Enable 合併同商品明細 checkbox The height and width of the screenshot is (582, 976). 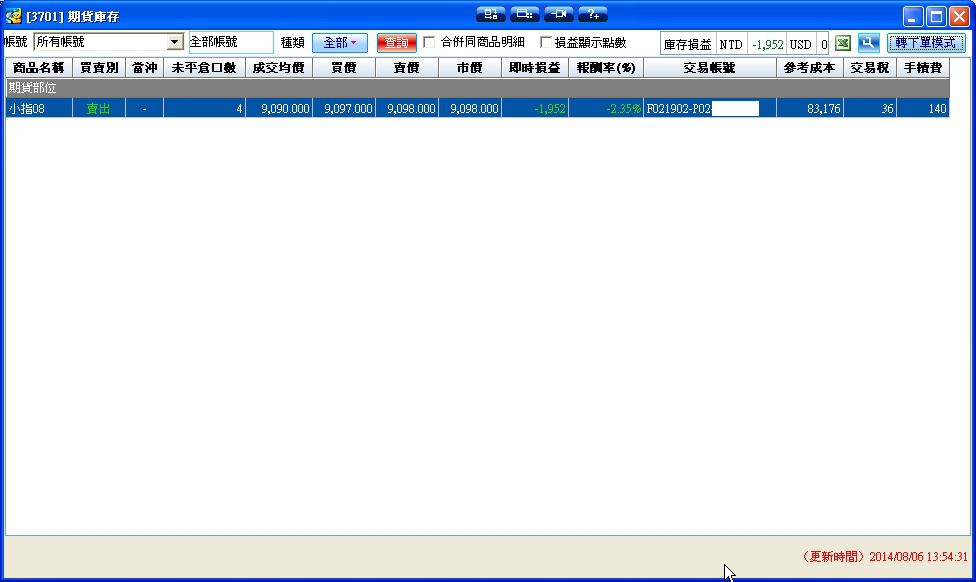pos(429,42)
